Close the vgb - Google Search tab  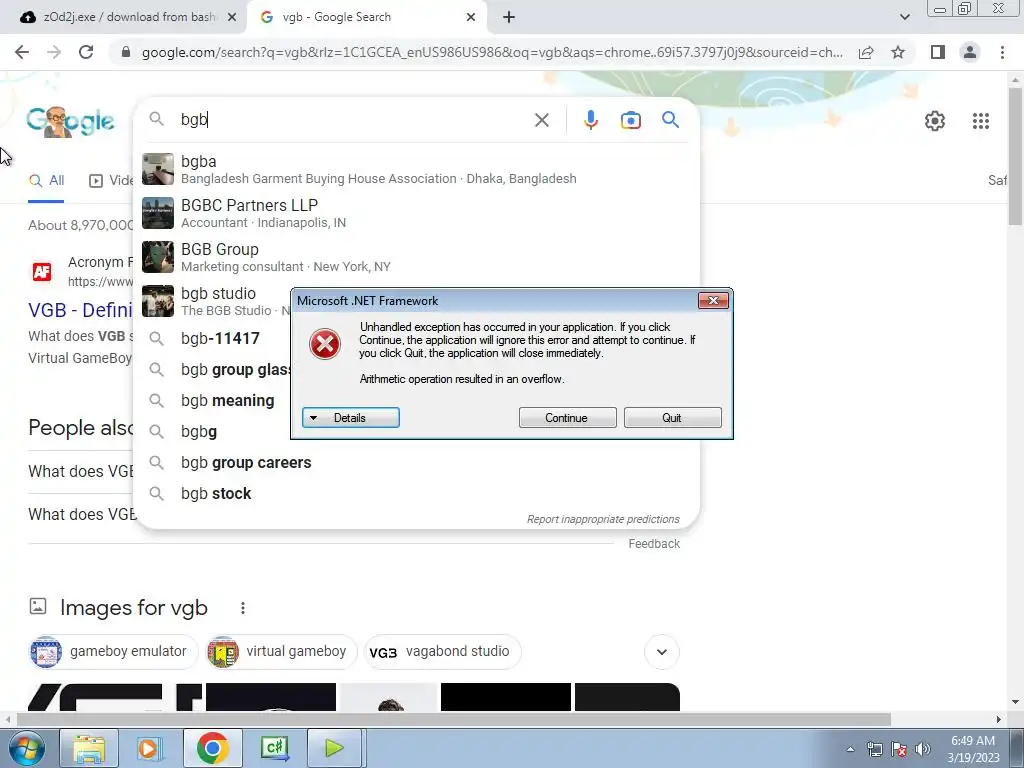(471, 17)
